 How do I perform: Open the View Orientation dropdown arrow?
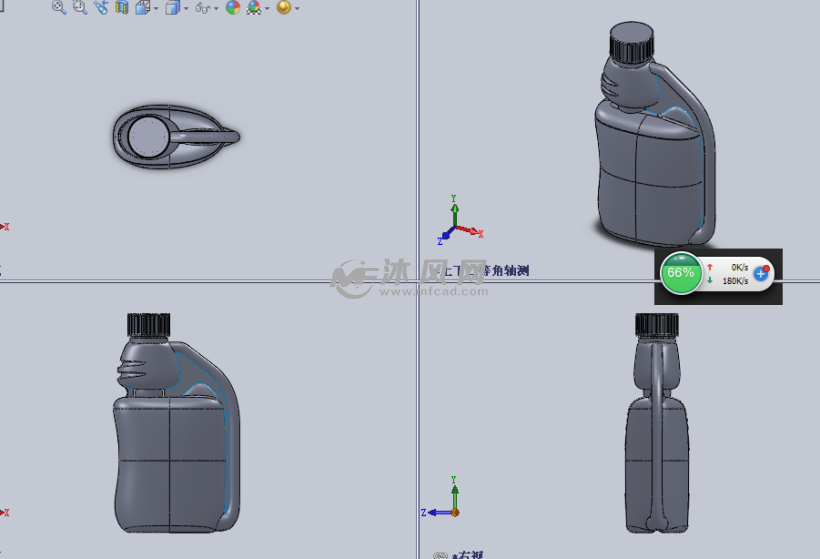(x=156, y=8)
